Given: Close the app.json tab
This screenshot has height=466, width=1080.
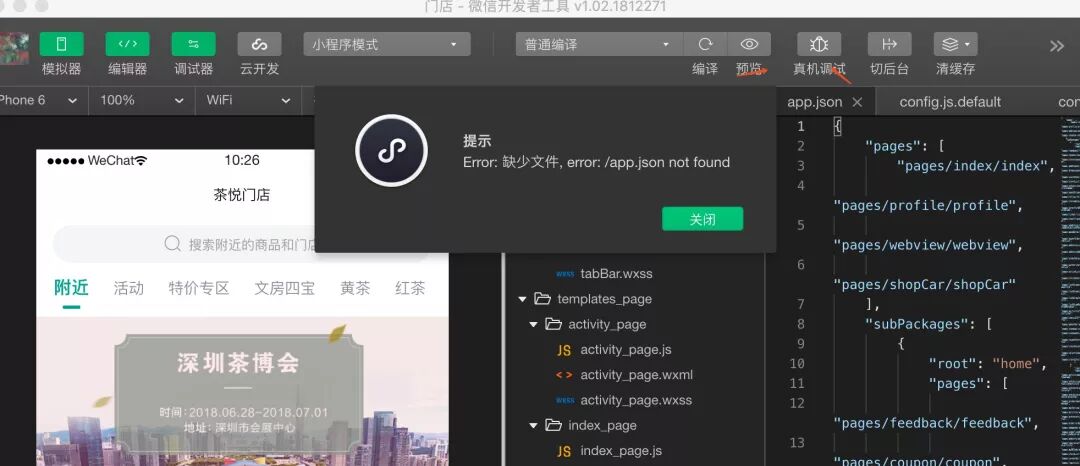Looking at the screenshot, I should (x=857, y=102).
